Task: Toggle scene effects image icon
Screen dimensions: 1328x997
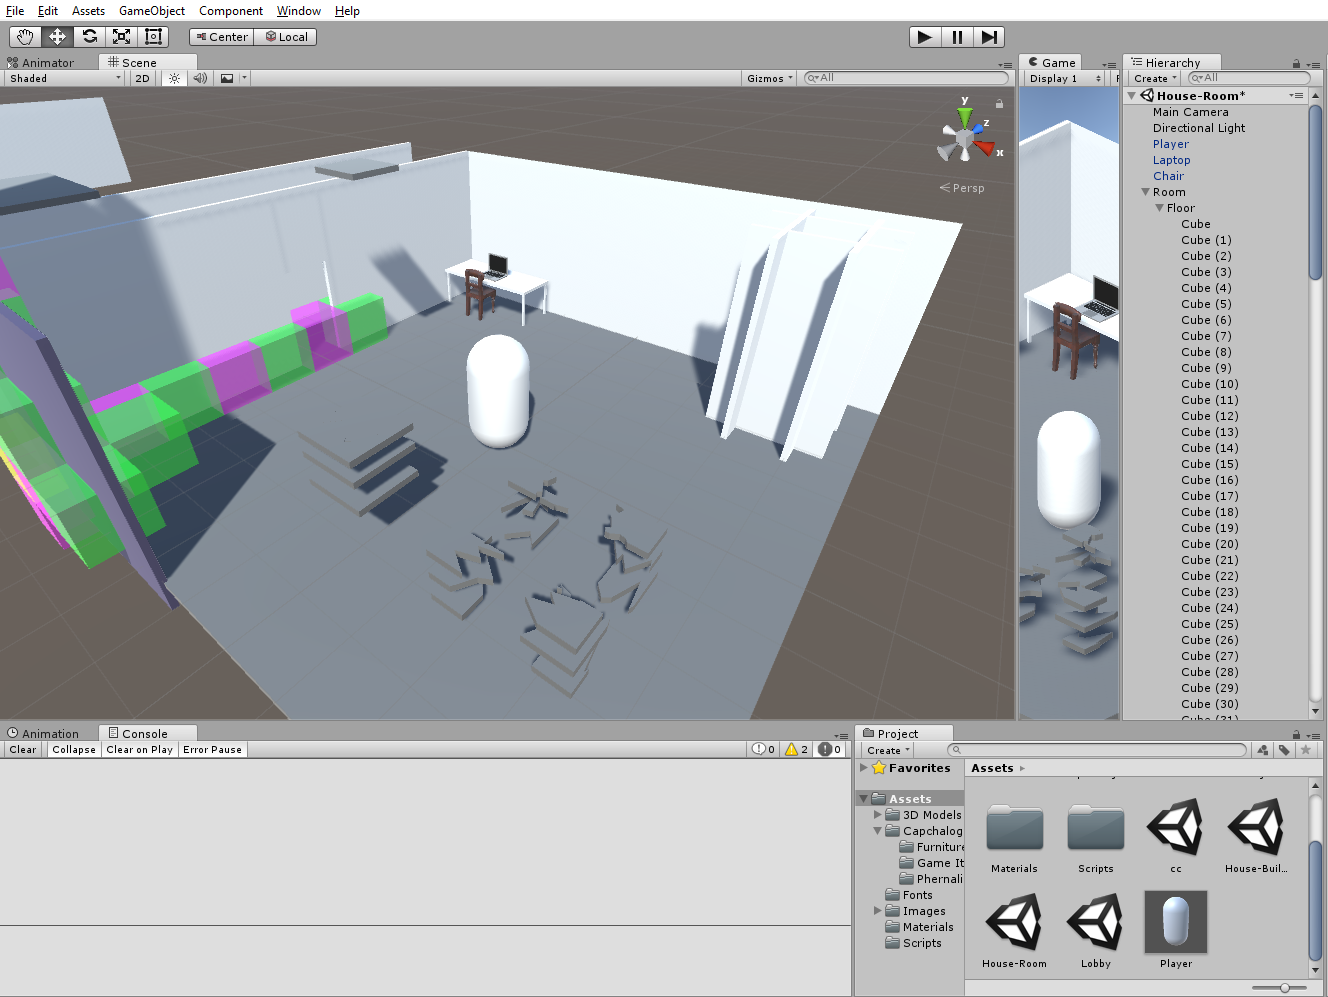Action: (227, 78)
